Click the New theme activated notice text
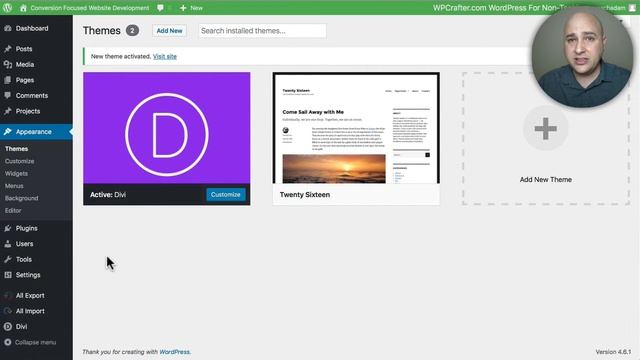This screenshot has width=640, height=360. coord(121,56)
